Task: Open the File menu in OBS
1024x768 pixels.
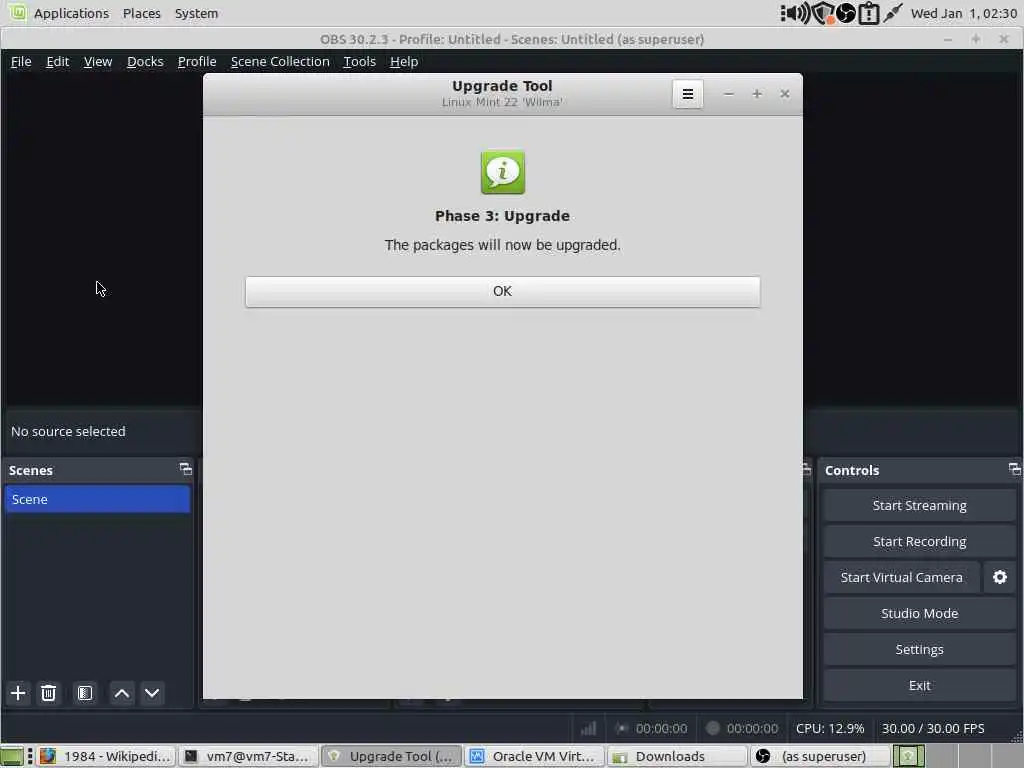Action: [x=21, y=61]
